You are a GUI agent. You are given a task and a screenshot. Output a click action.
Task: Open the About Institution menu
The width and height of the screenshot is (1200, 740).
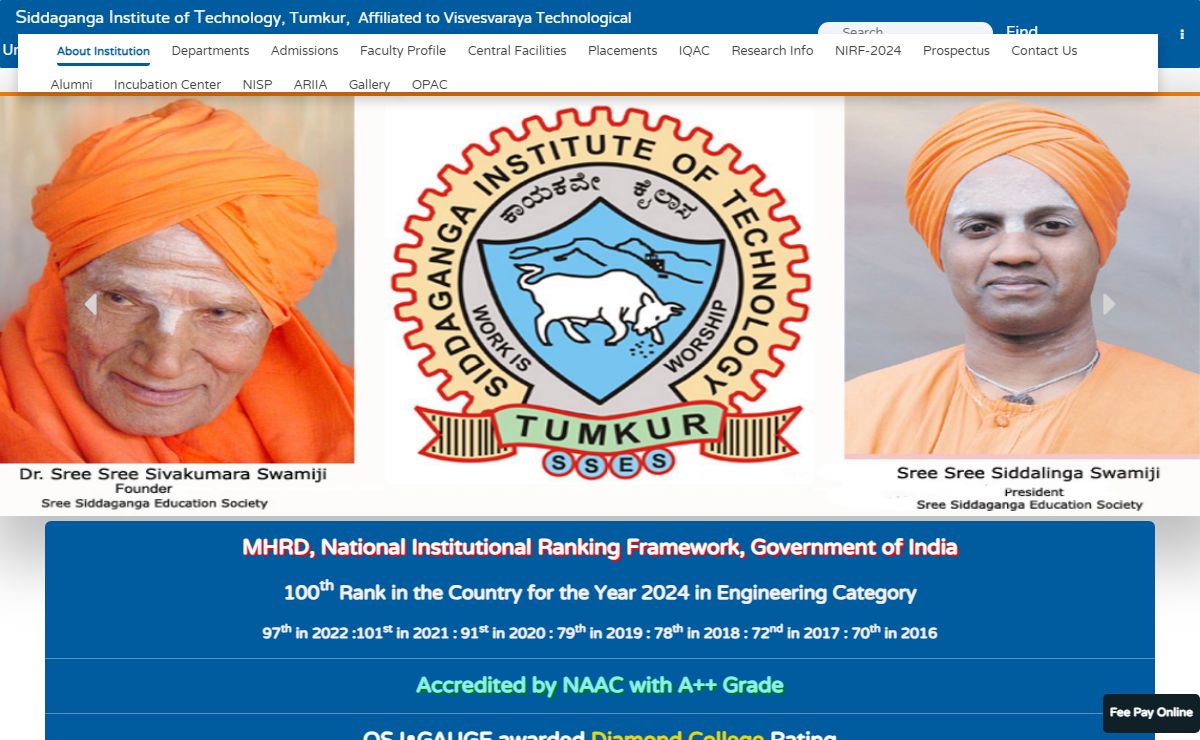click(103, 51)
